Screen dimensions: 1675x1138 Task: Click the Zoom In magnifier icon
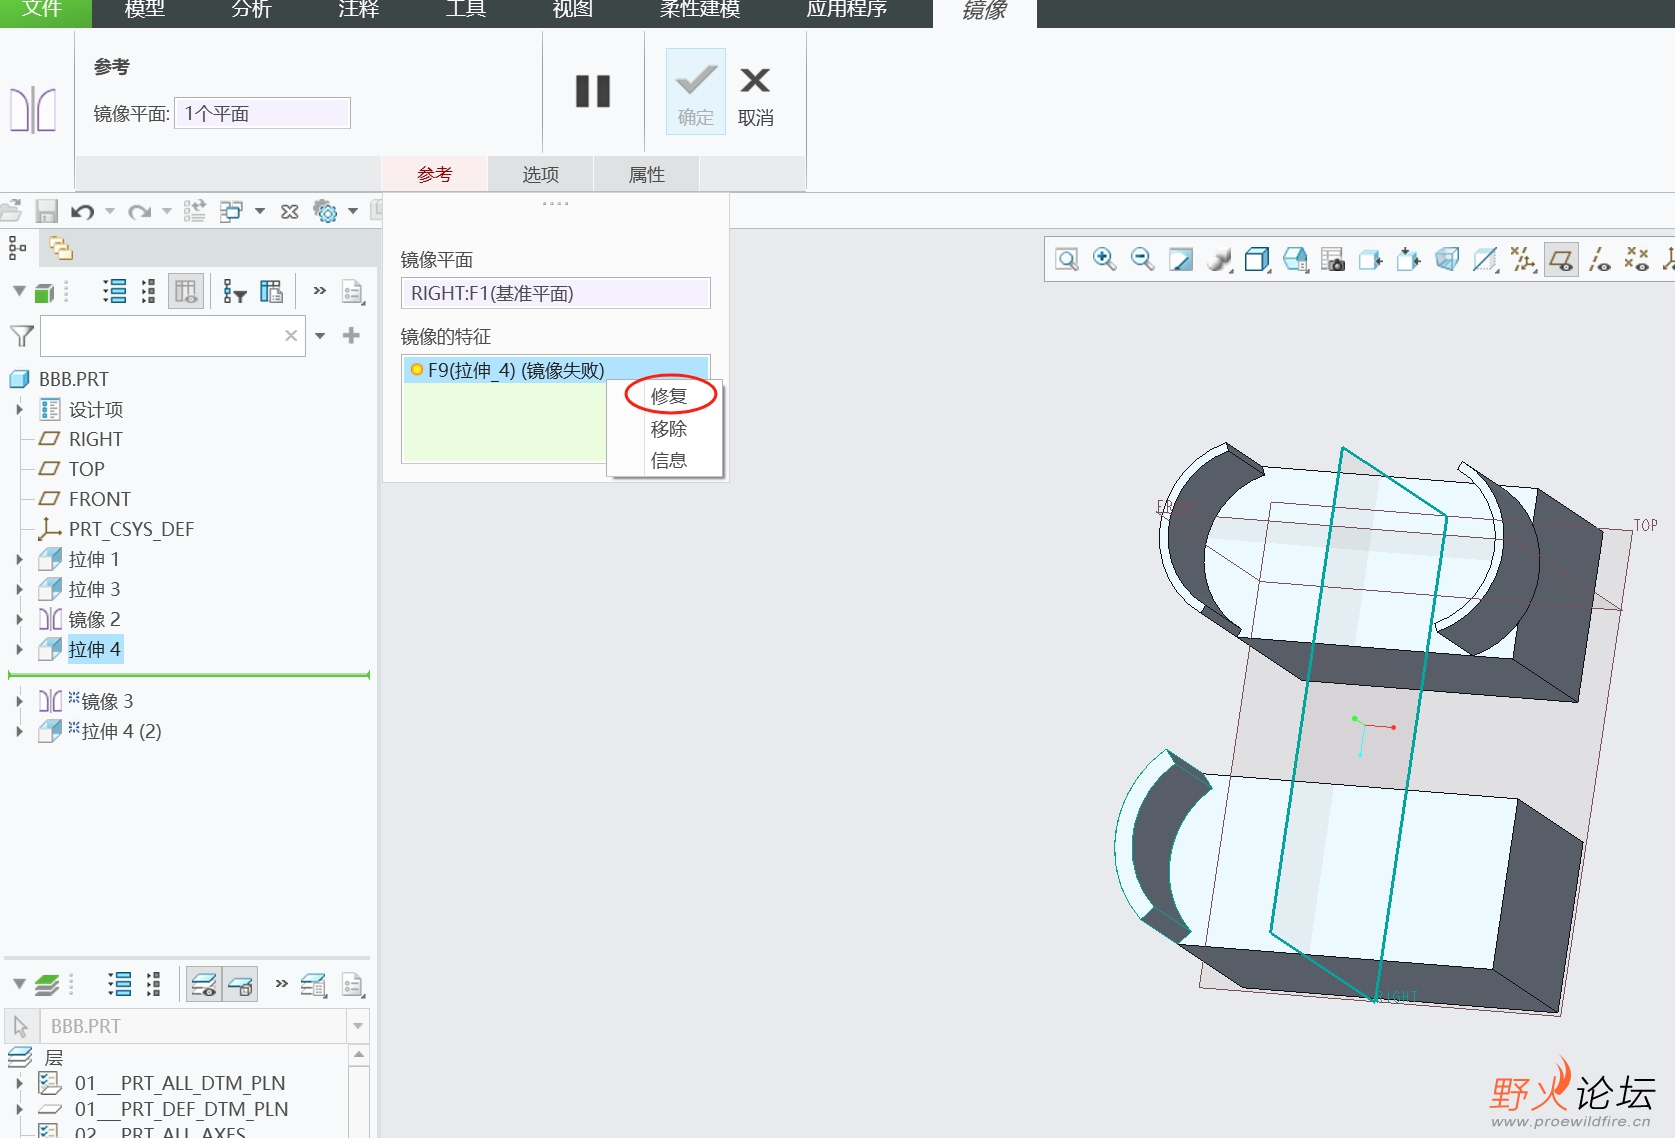(x=1105, y=260)
